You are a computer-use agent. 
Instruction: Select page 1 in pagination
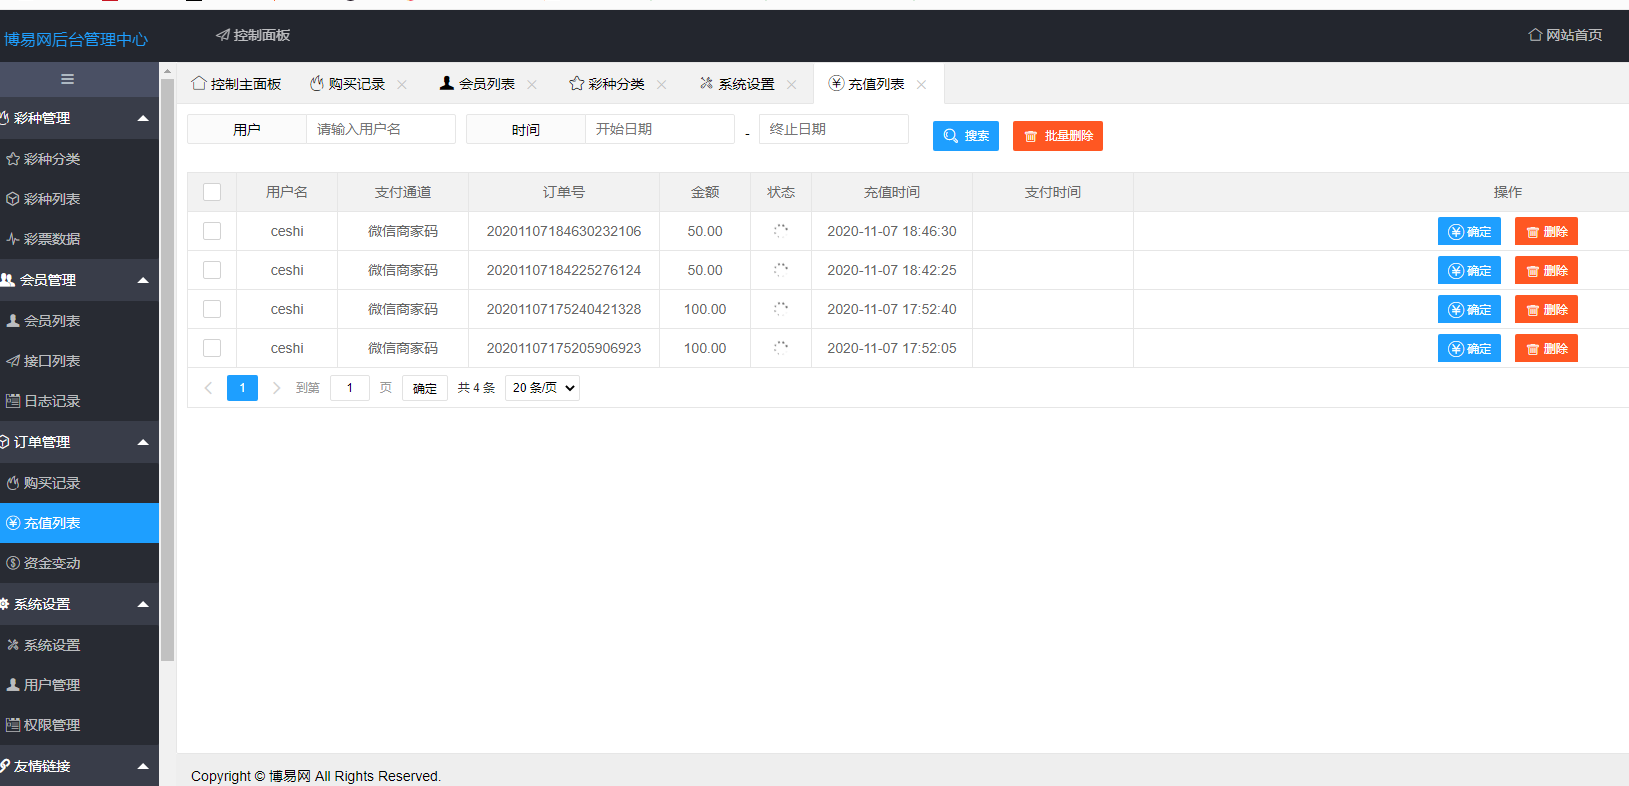pyautogui.click(x=242, y=388)
